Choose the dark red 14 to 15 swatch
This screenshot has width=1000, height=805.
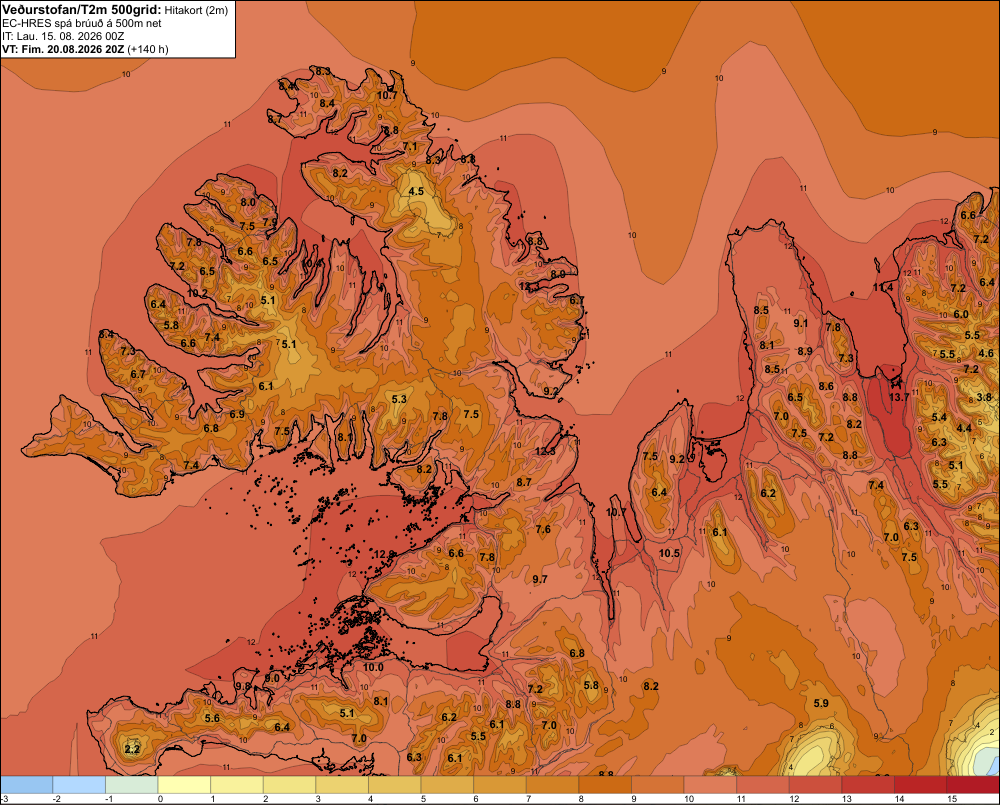tap(920, 785)
